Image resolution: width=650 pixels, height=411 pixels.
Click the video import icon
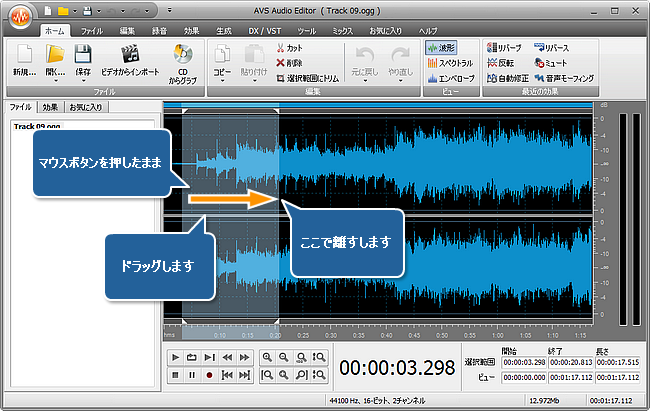130,56
